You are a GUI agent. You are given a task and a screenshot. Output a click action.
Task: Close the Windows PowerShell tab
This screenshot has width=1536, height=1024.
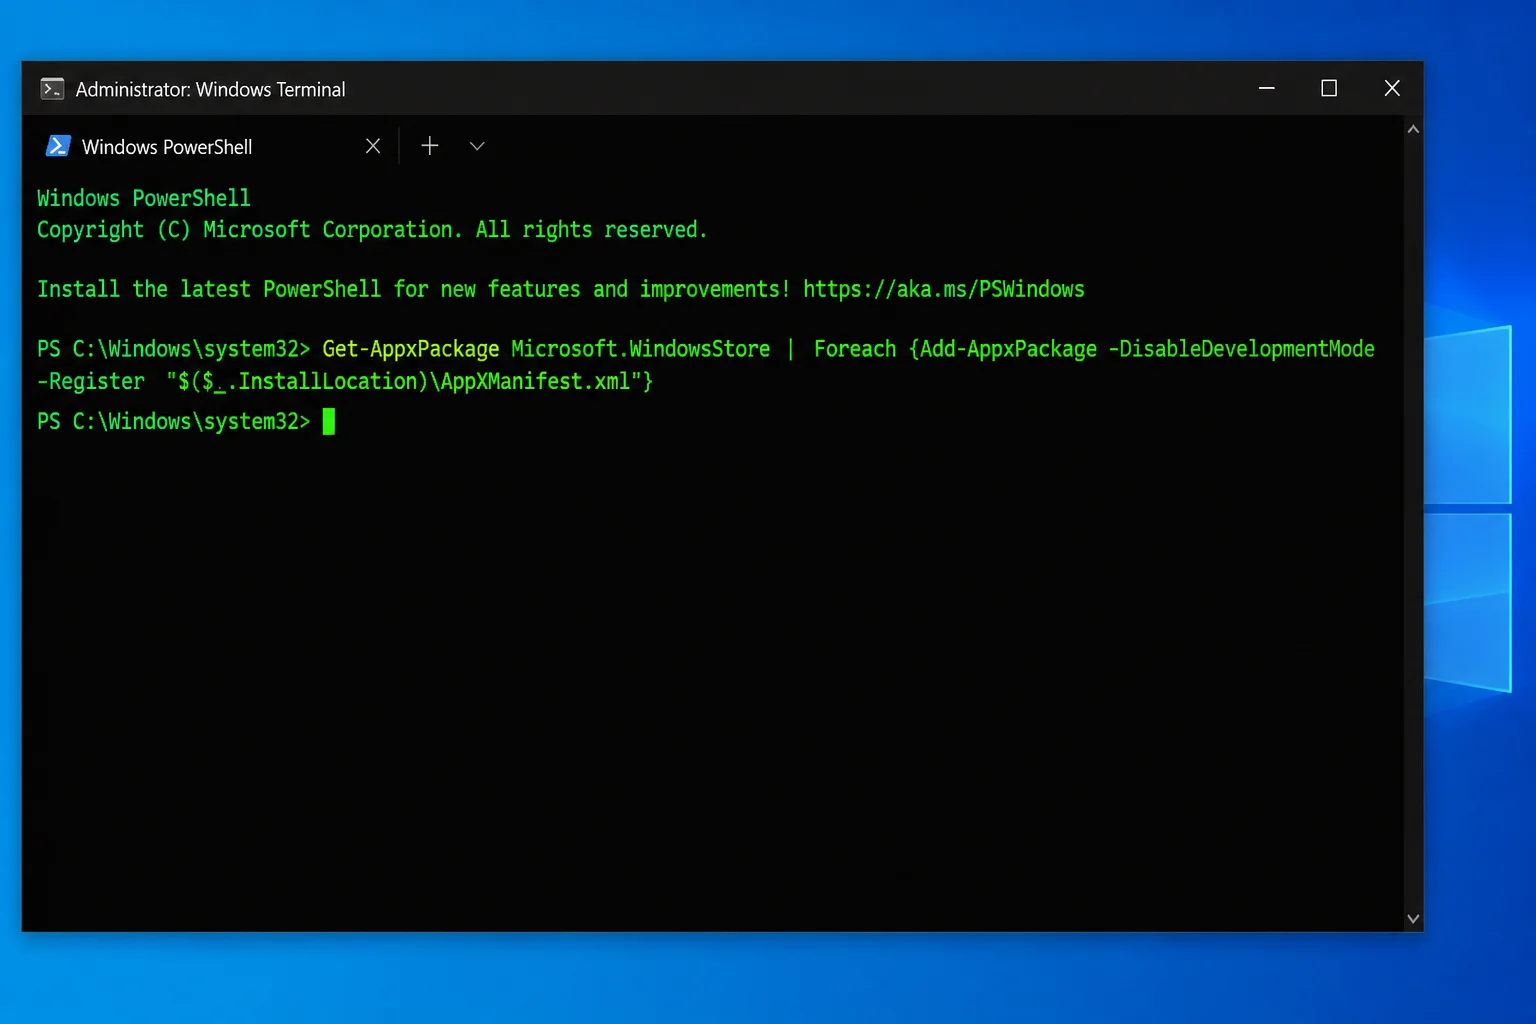pyautogui.click(x=373, y=146)
